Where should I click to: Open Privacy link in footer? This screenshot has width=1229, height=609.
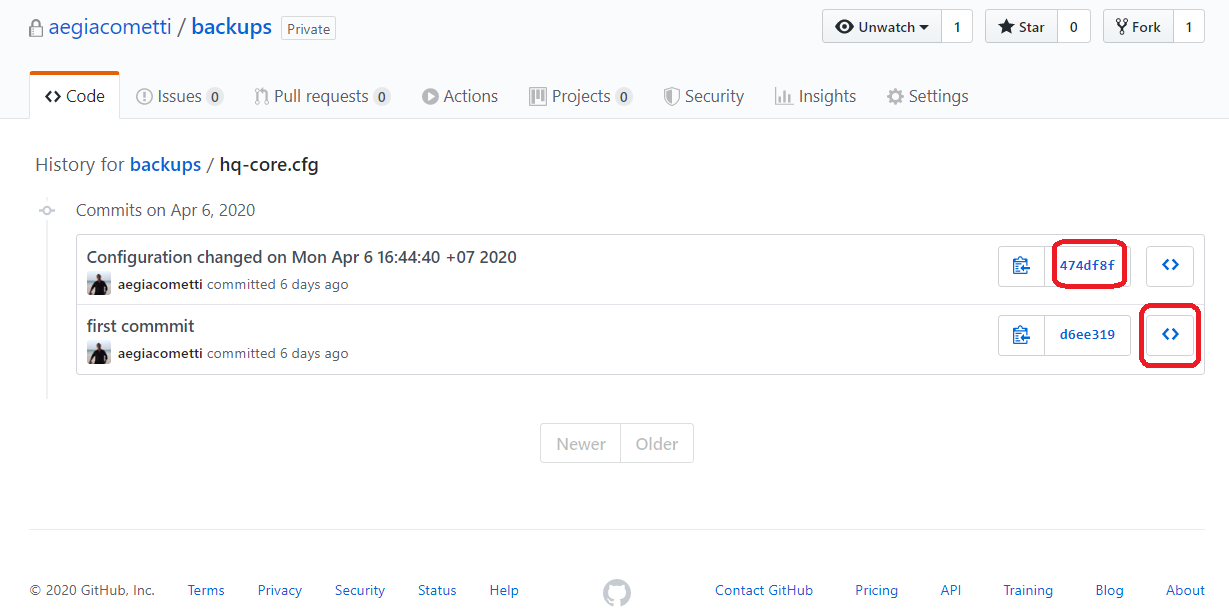point(280,590)
